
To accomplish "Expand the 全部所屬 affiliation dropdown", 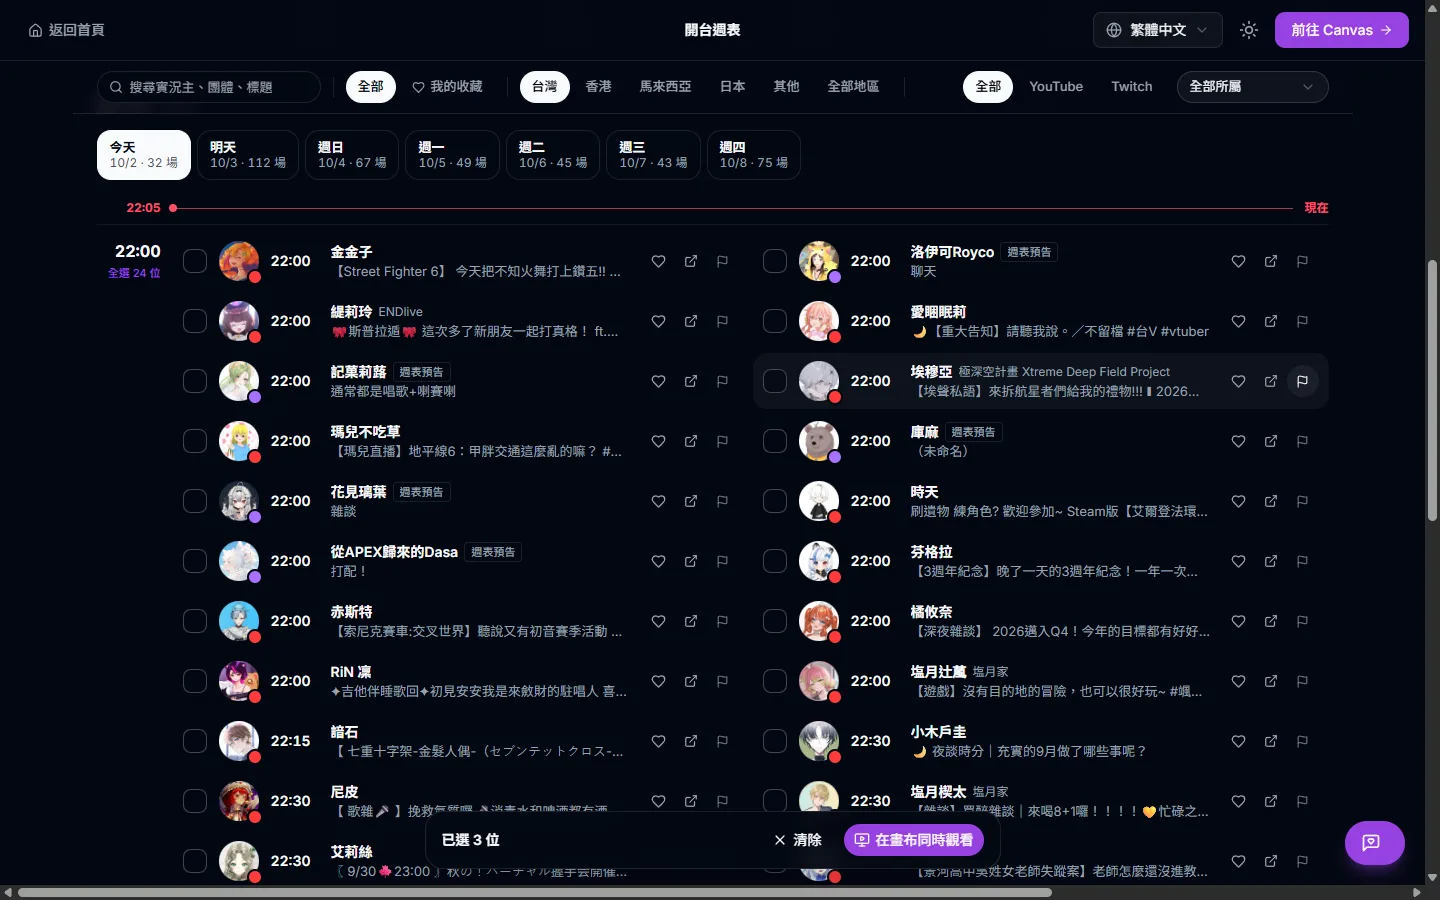I will (x=1252, y=87).
